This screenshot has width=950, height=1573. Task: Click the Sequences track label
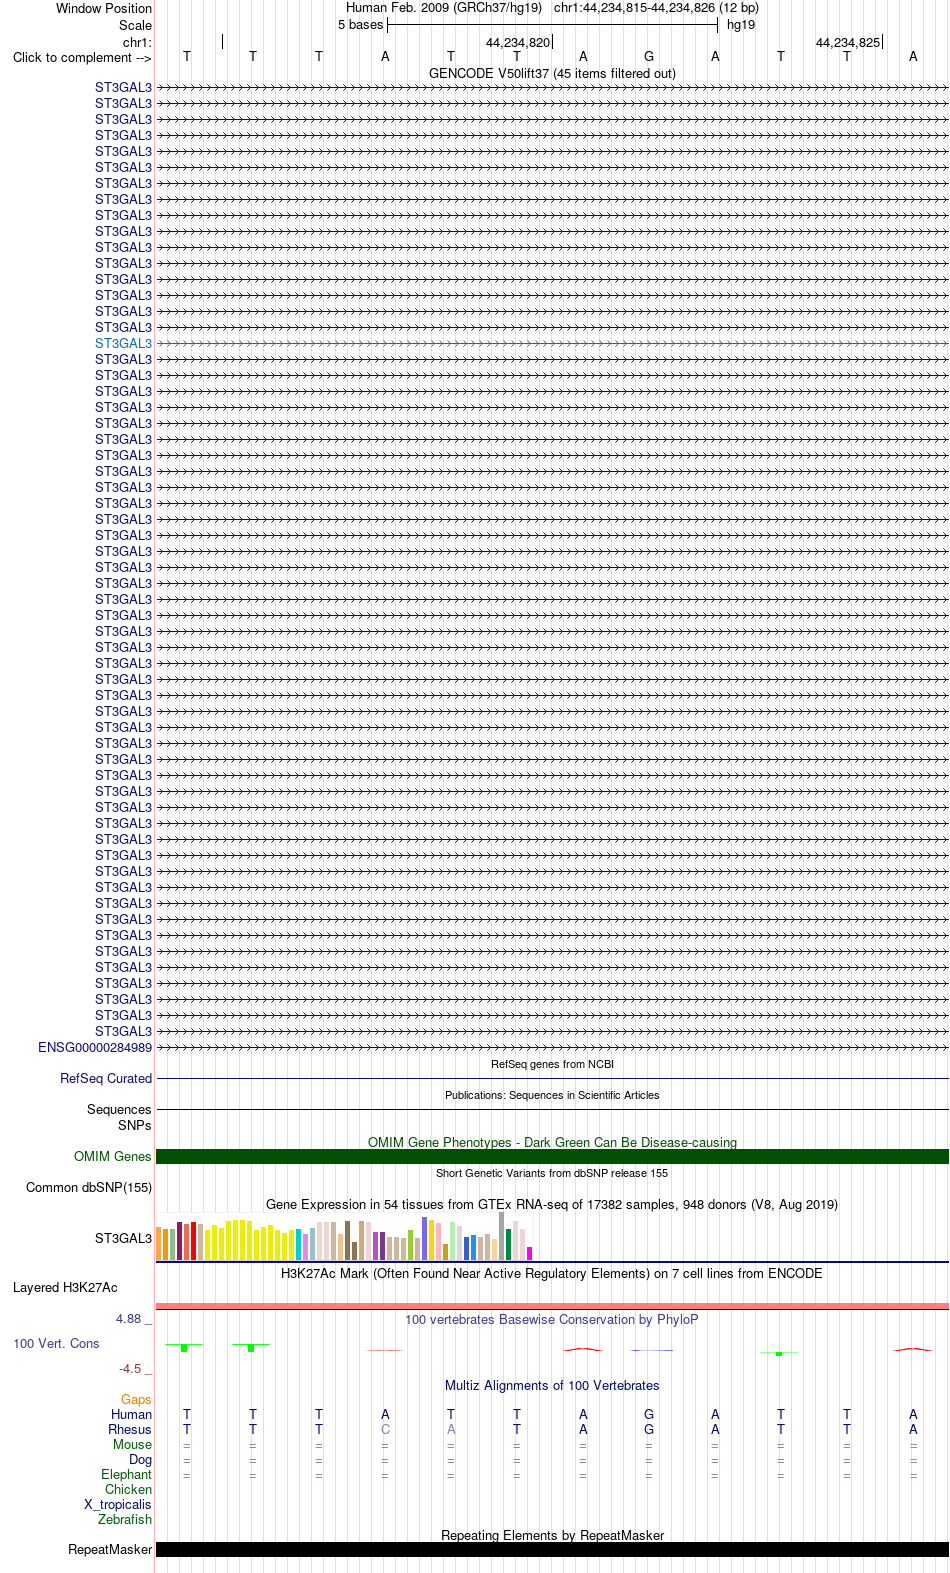(119, 1109)
